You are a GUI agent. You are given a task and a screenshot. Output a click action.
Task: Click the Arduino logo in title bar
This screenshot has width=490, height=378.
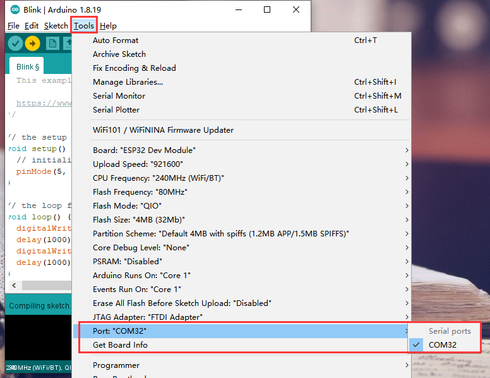[x=15, y=9]
